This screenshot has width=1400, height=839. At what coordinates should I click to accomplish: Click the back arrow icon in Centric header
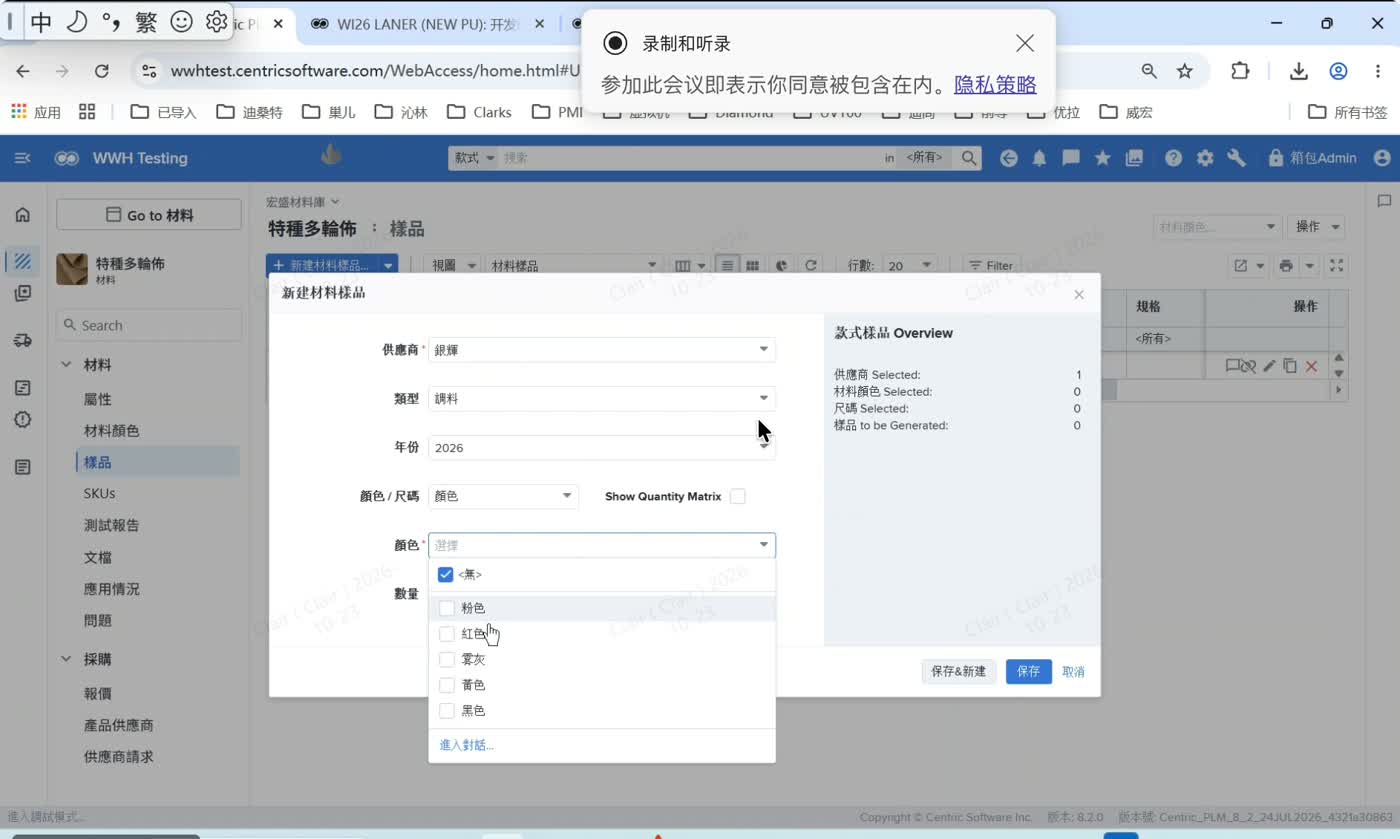[x=1009, y=158]
